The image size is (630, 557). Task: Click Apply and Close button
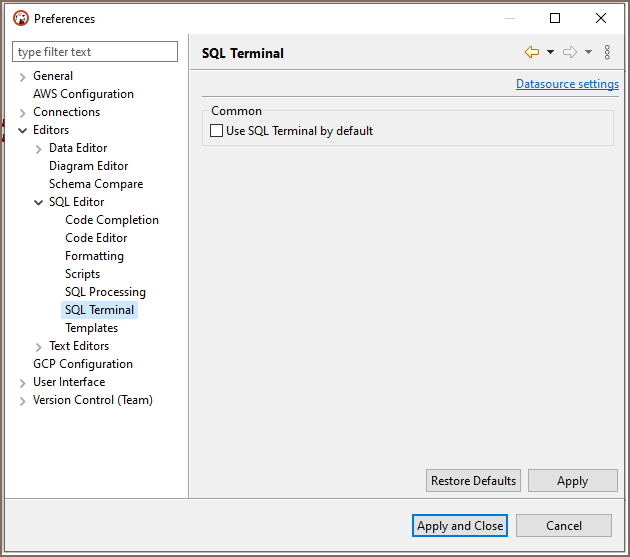pos(460,526)
